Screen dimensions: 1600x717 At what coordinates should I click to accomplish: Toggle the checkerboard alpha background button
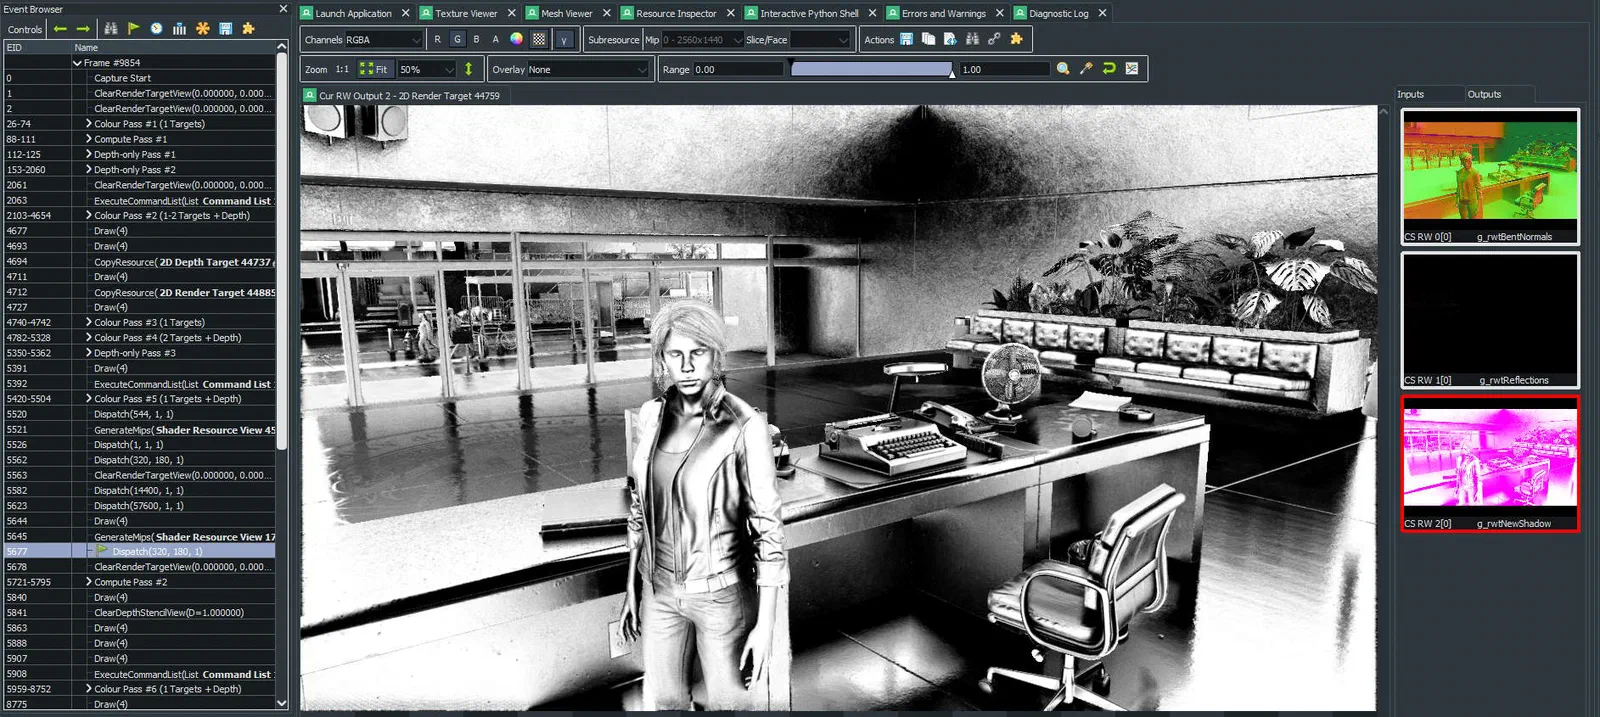click(539, 39)
